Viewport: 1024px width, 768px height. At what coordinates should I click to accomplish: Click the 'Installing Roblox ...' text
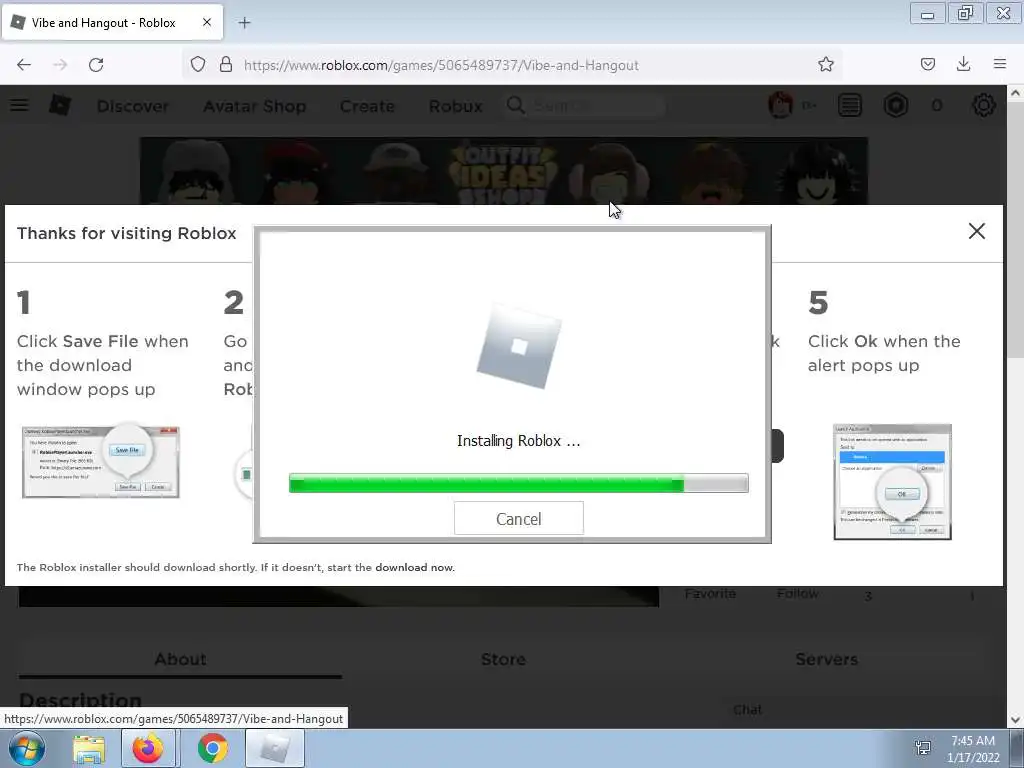click(519, 441)
